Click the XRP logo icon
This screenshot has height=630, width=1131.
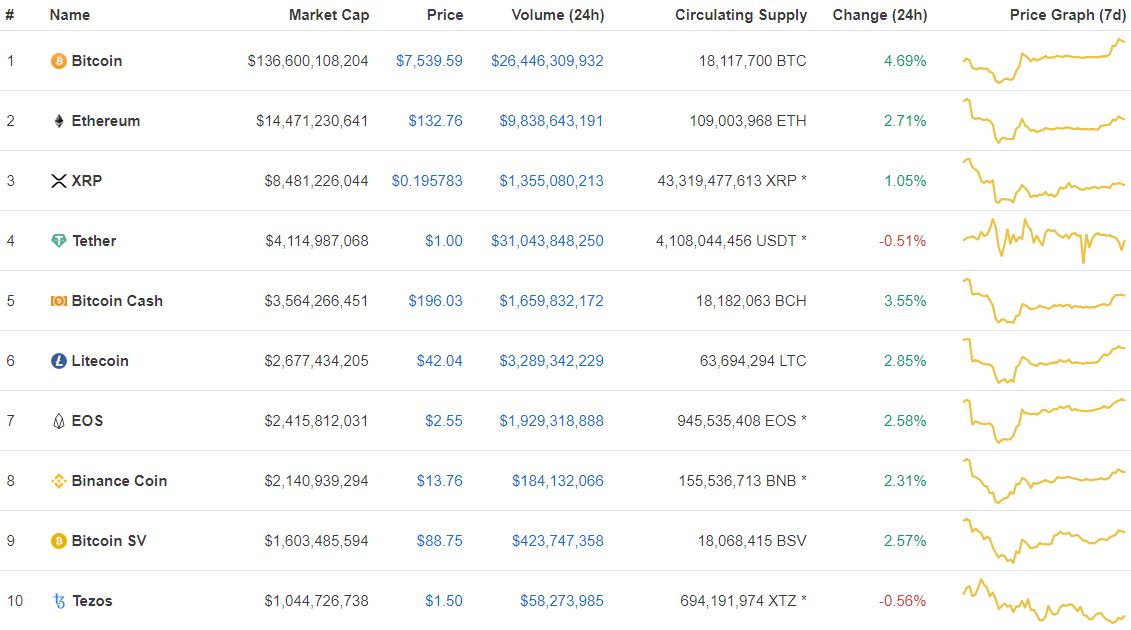coord(58,181)
